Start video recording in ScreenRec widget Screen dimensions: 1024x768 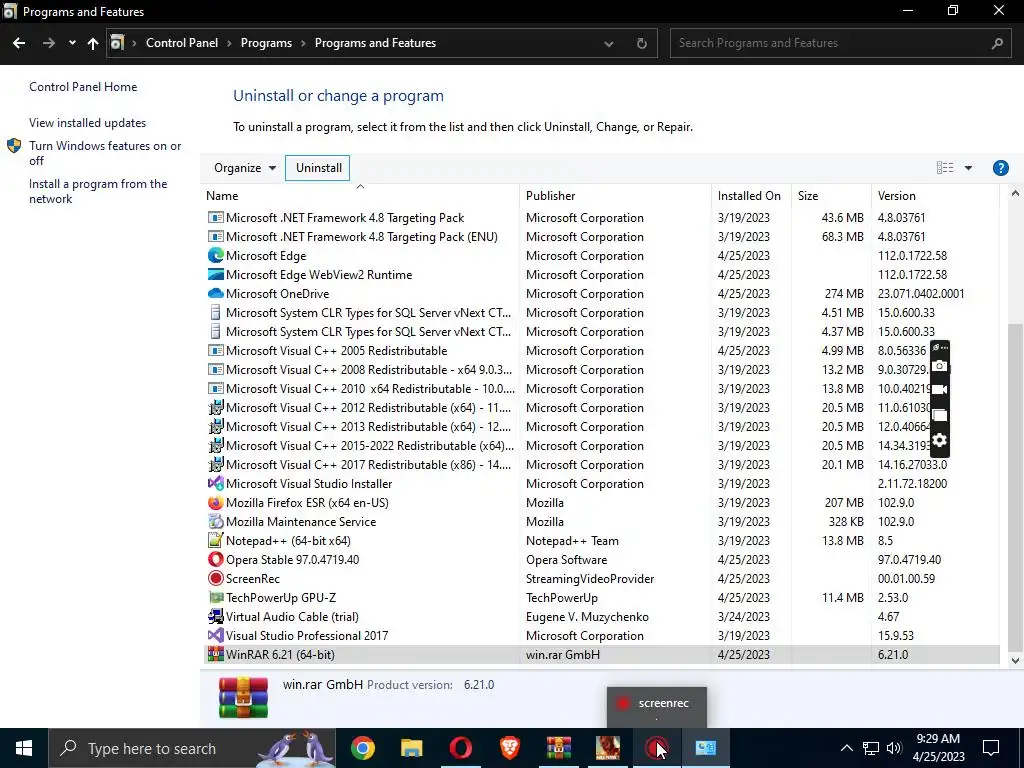pyautogui.click(x=939, y=390)
